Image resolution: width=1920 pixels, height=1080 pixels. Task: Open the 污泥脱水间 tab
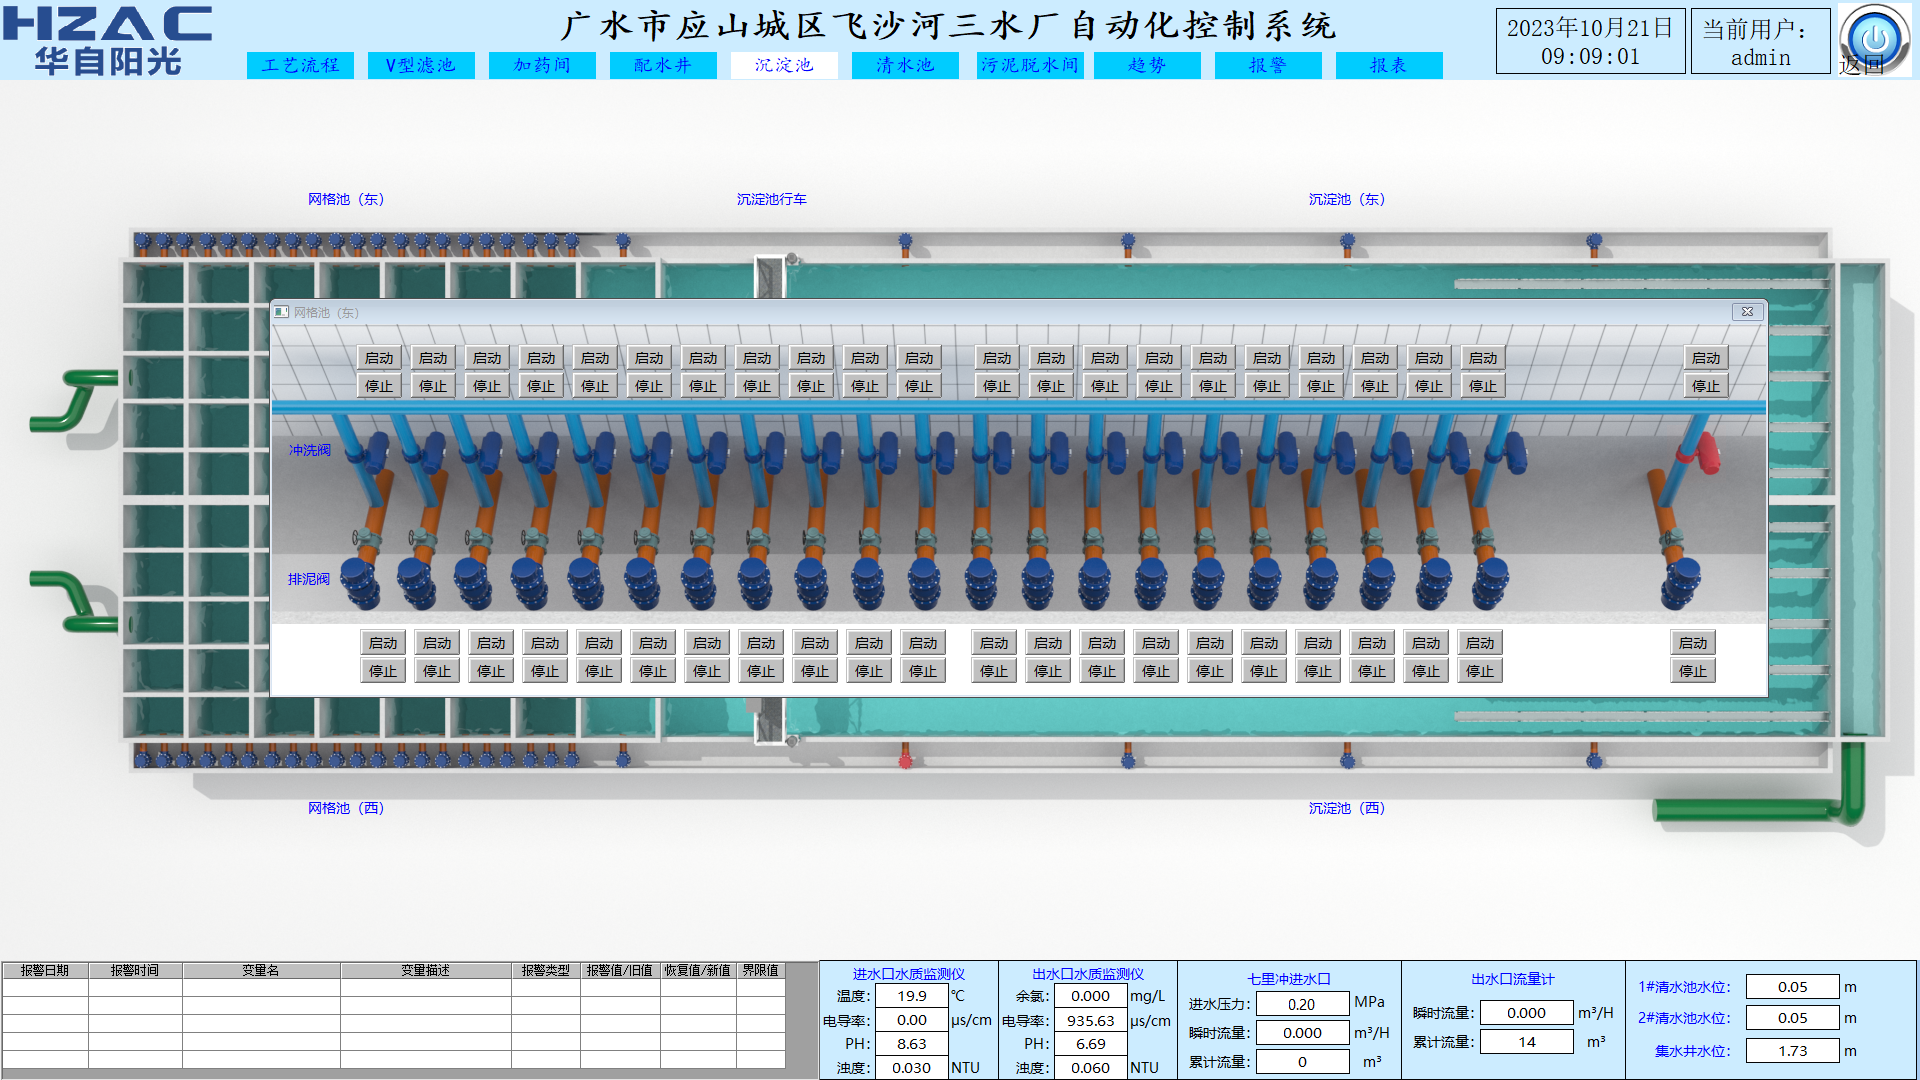(1029, 65)
